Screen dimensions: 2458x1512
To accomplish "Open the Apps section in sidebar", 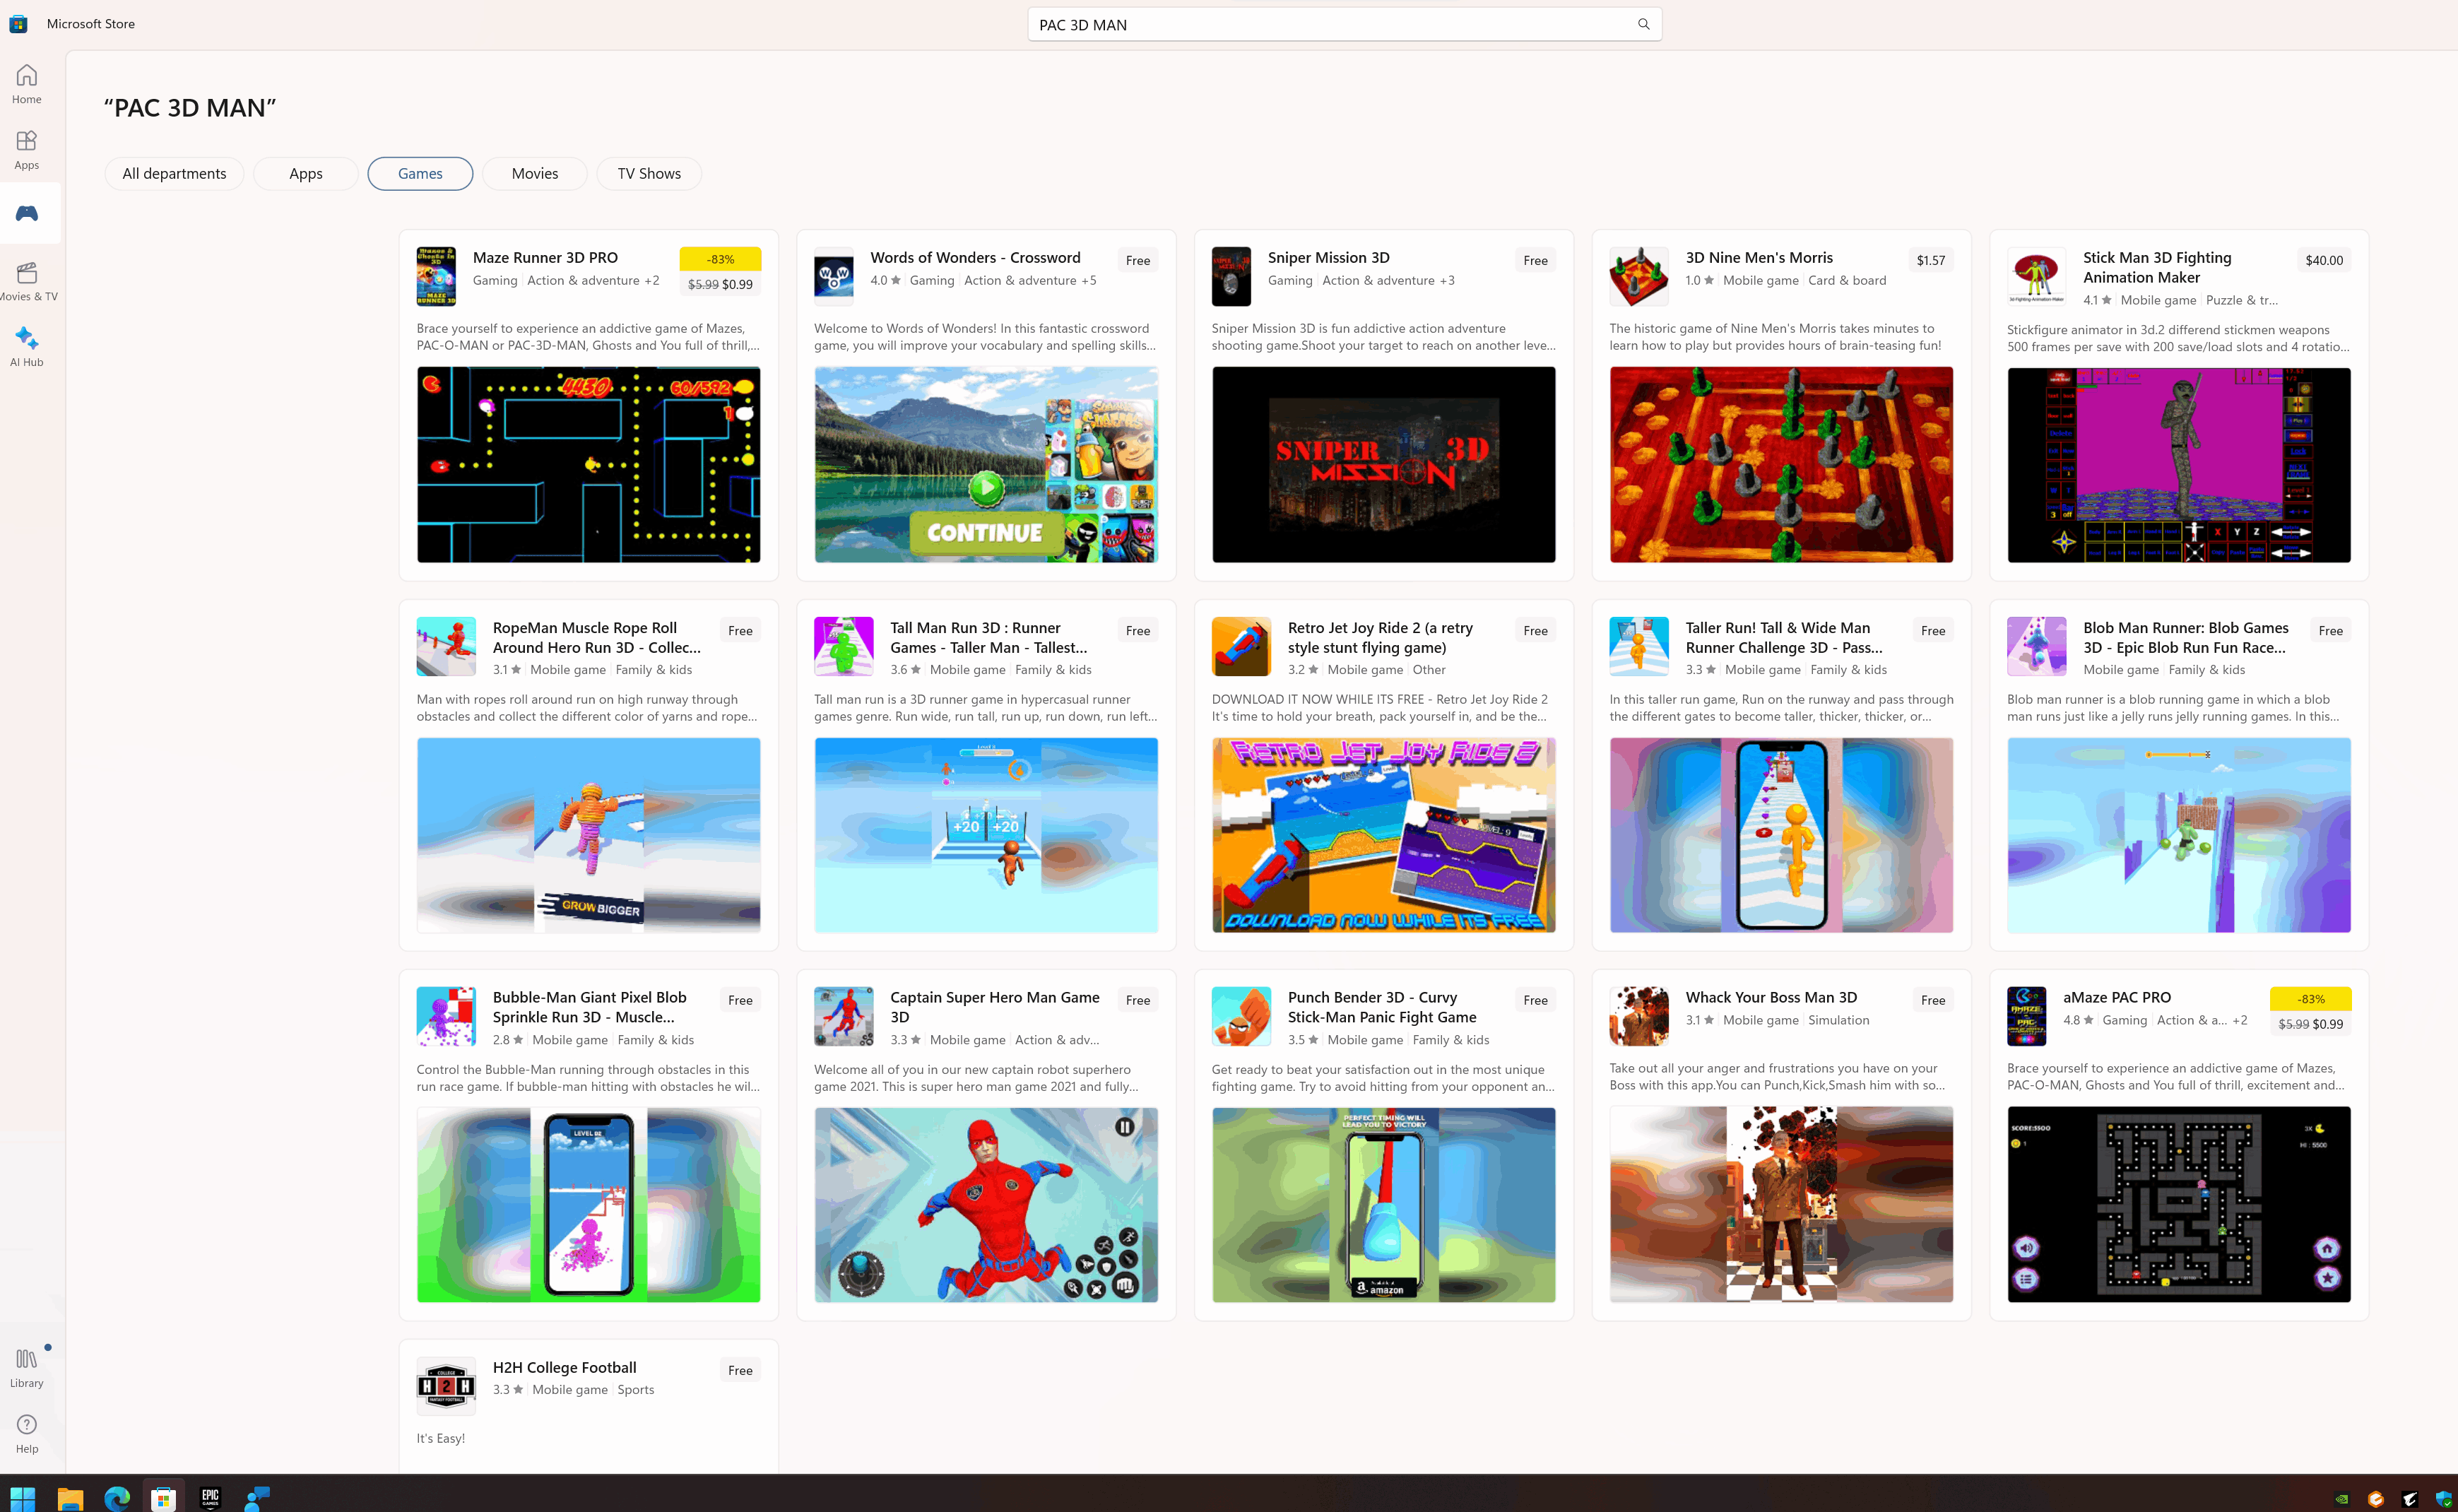I will pos(27,149).
